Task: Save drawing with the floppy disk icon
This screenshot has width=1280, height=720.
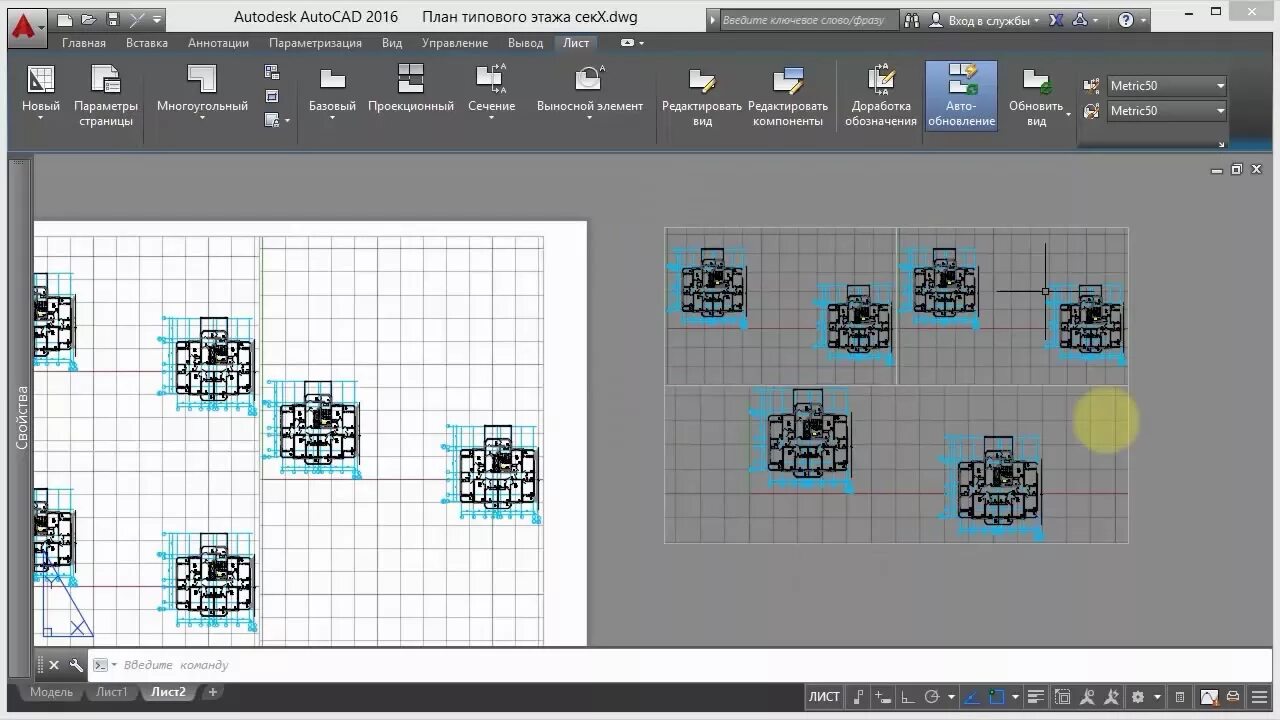Action: point(113,20)
